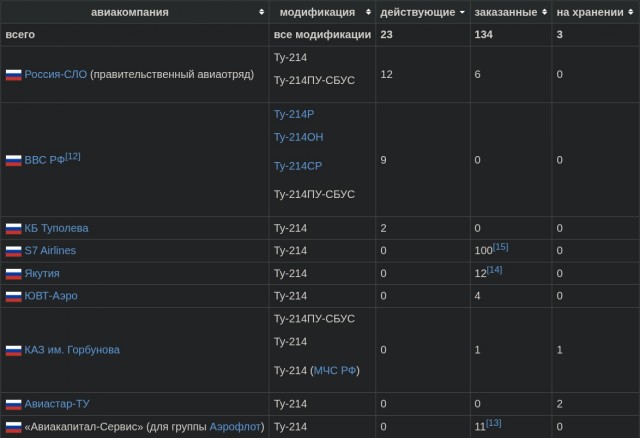Click the flag icon beside Россия-СЛО
The image size is (640, 438).
tap(13, 75)
